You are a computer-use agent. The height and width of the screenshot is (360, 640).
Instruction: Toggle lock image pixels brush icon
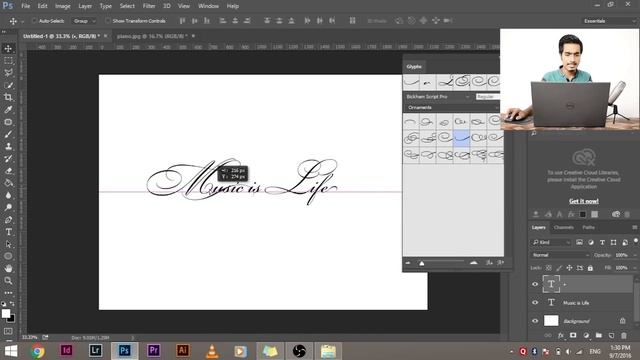[x=559, y=268]
